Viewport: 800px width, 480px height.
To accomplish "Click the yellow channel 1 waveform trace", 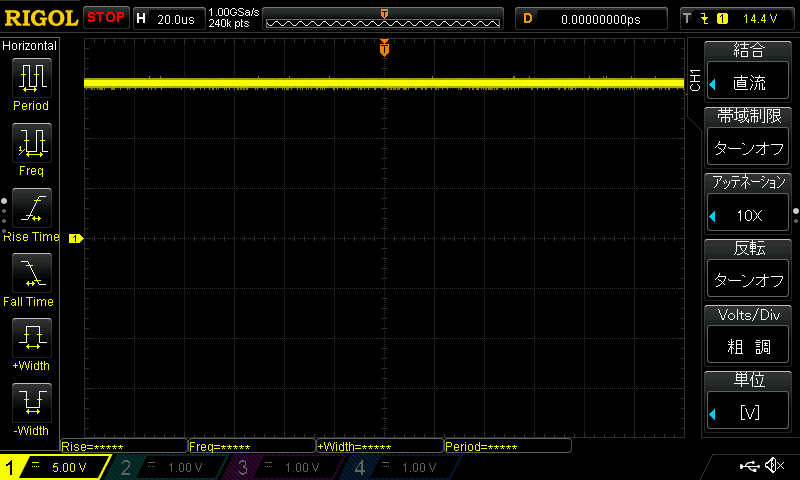I will coord(384,84).
